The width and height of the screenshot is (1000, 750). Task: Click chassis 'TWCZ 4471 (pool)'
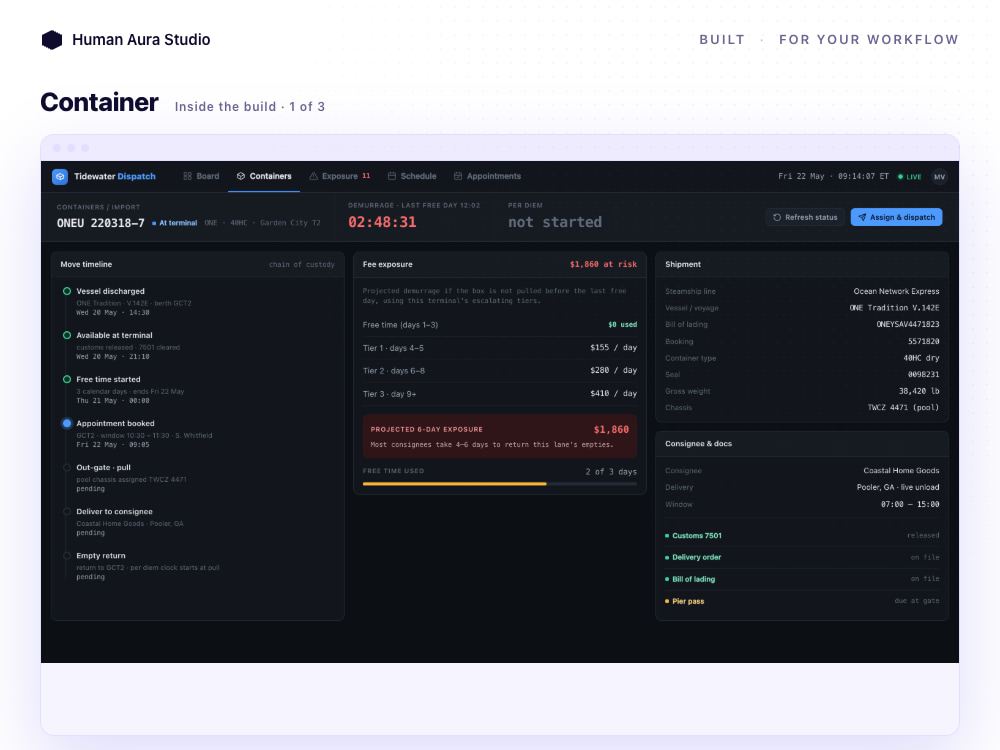point(903,408)
